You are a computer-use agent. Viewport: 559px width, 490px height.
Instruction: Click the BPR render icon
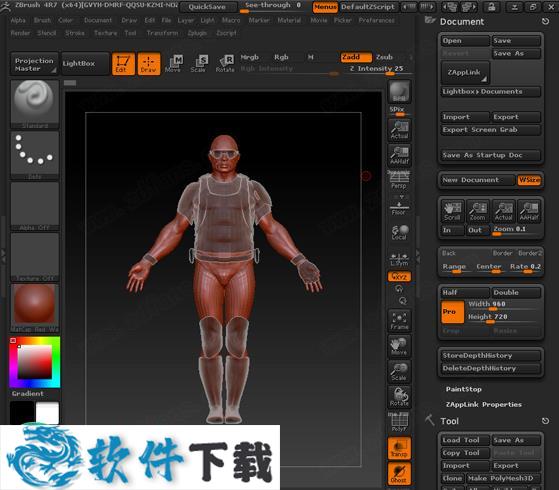[x=399, y=91]
